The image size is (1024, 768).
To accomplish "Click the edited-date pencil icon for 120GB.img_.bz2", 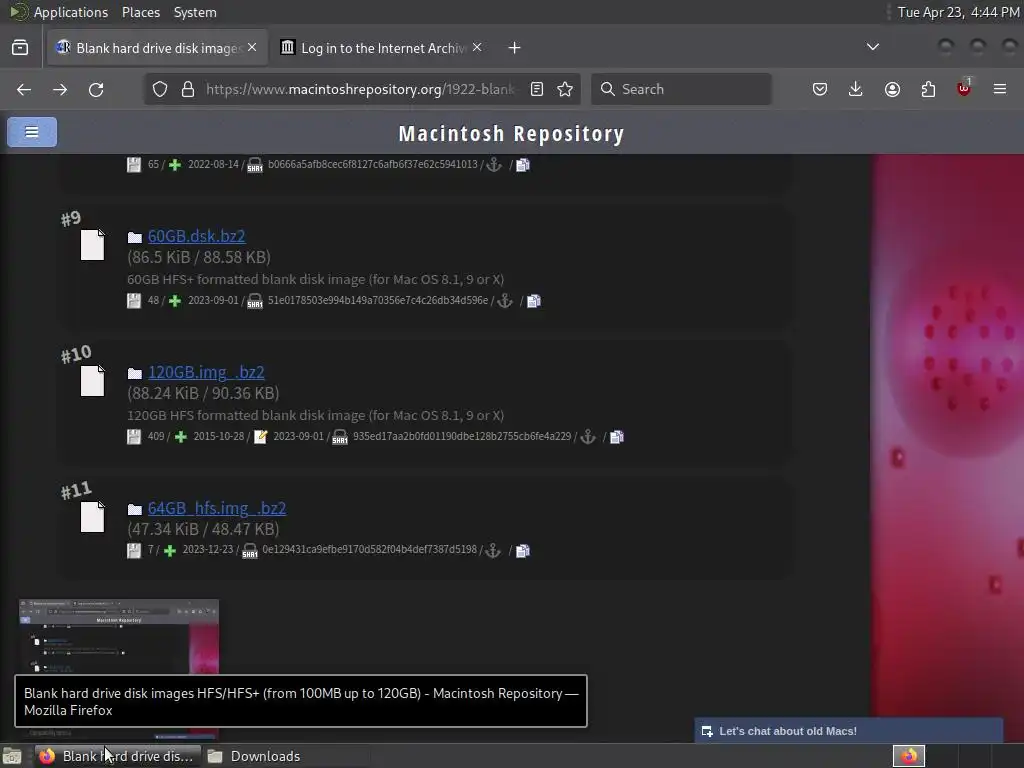I will pos(260,437).
